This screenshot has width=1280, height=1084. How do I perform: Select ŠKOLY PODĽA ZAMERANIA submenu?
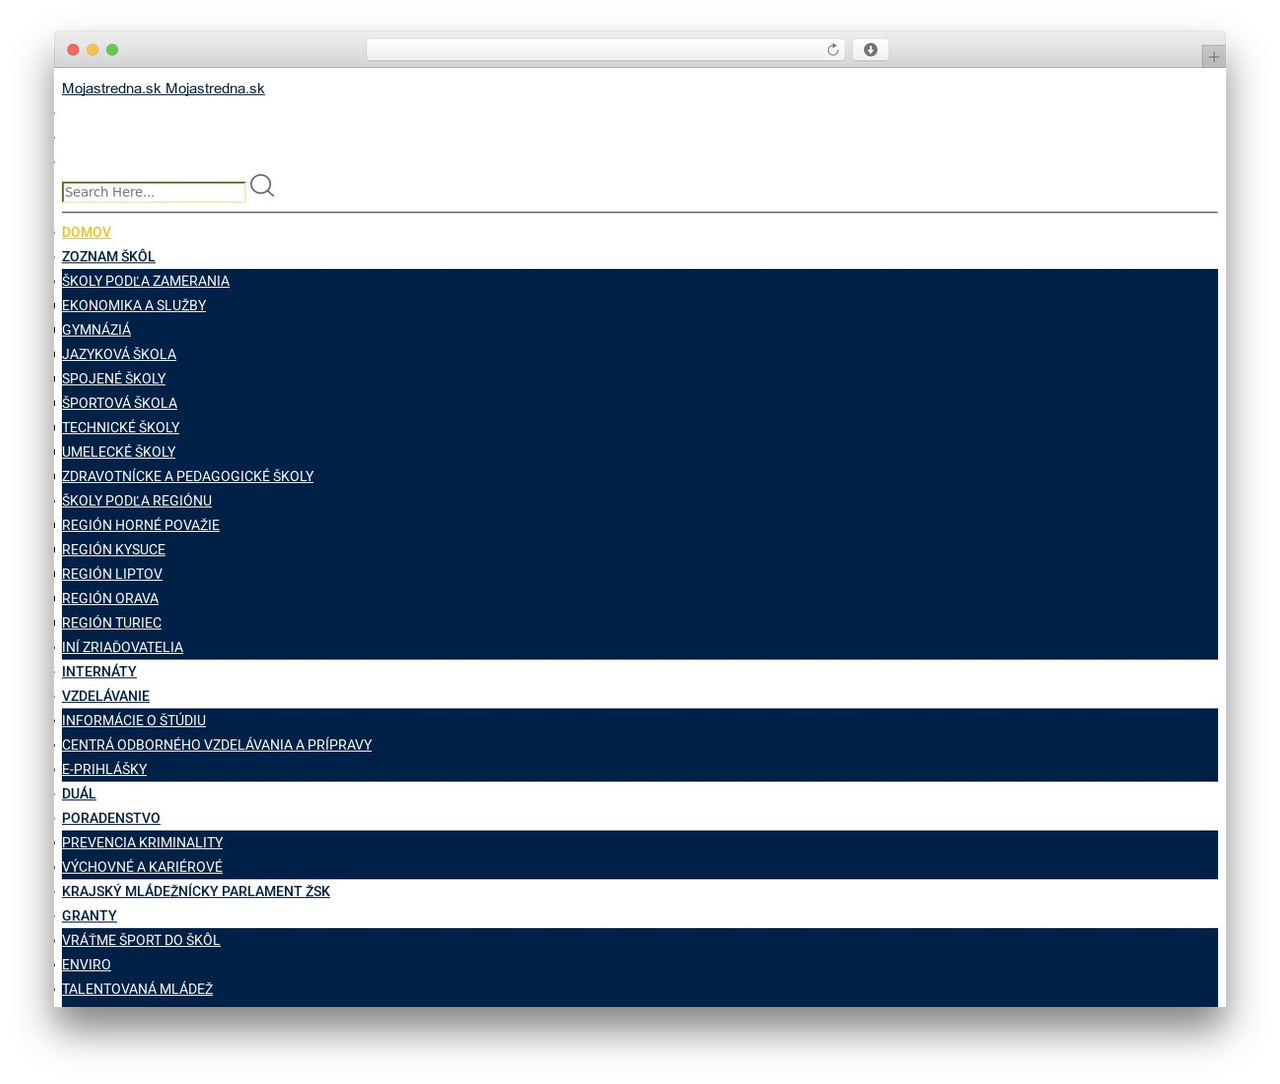[x=146, y=281]
